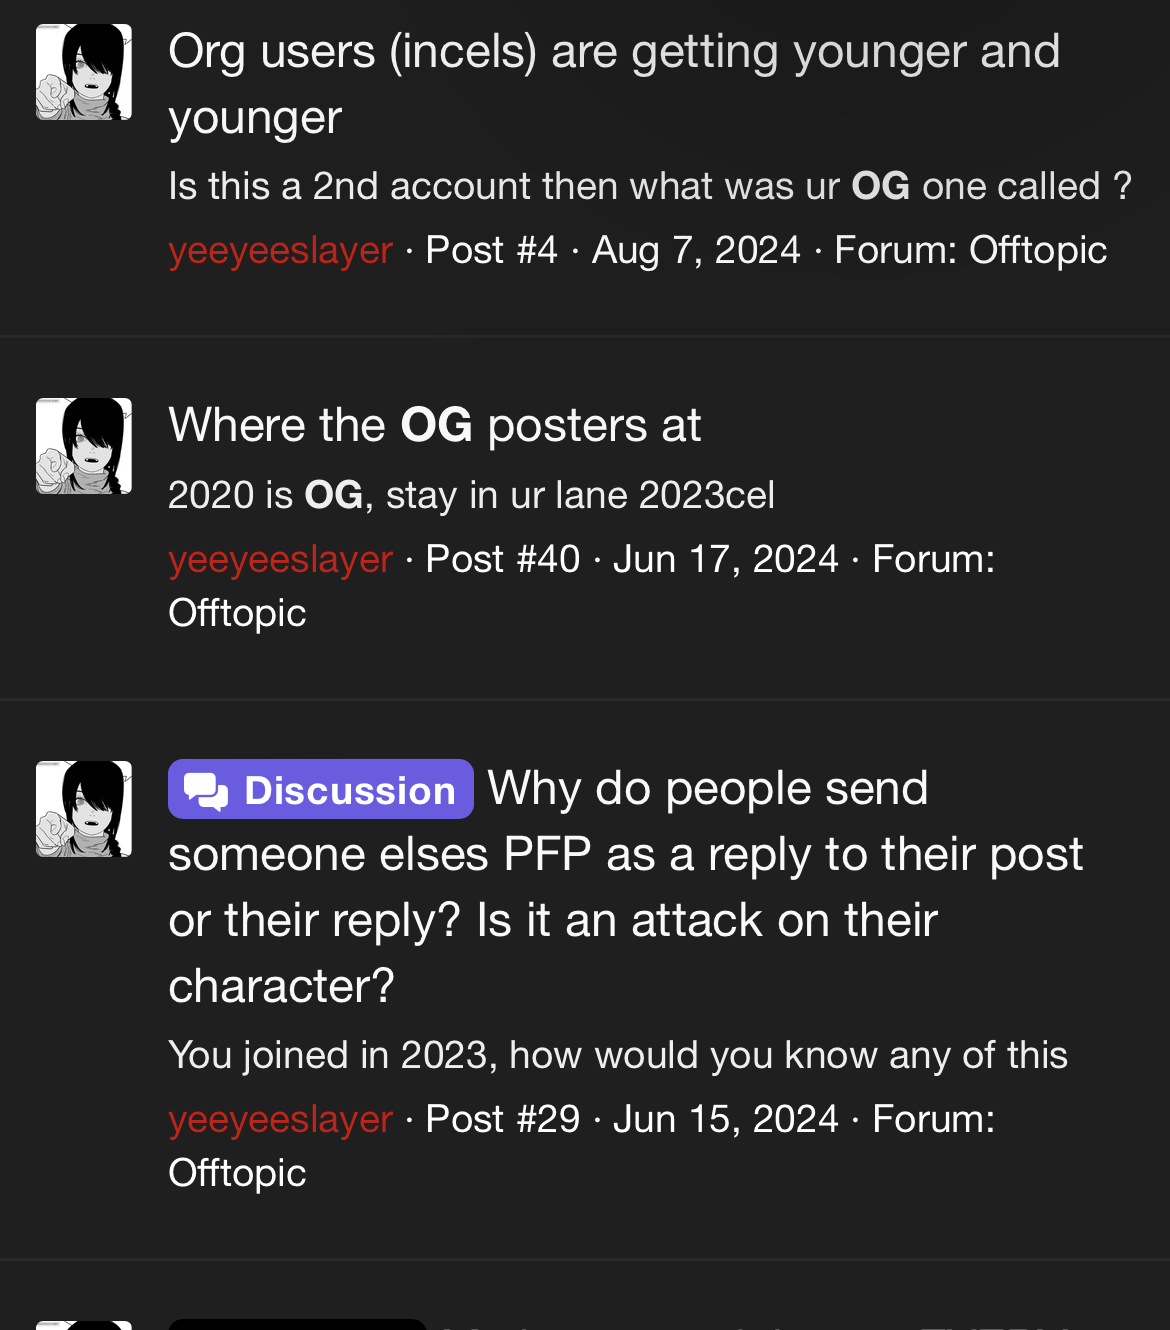The height and width of the screenshot is (1330, 1170).
Task: Open thread 'Where the OG posters at'
Action: [x=435, y=425]
